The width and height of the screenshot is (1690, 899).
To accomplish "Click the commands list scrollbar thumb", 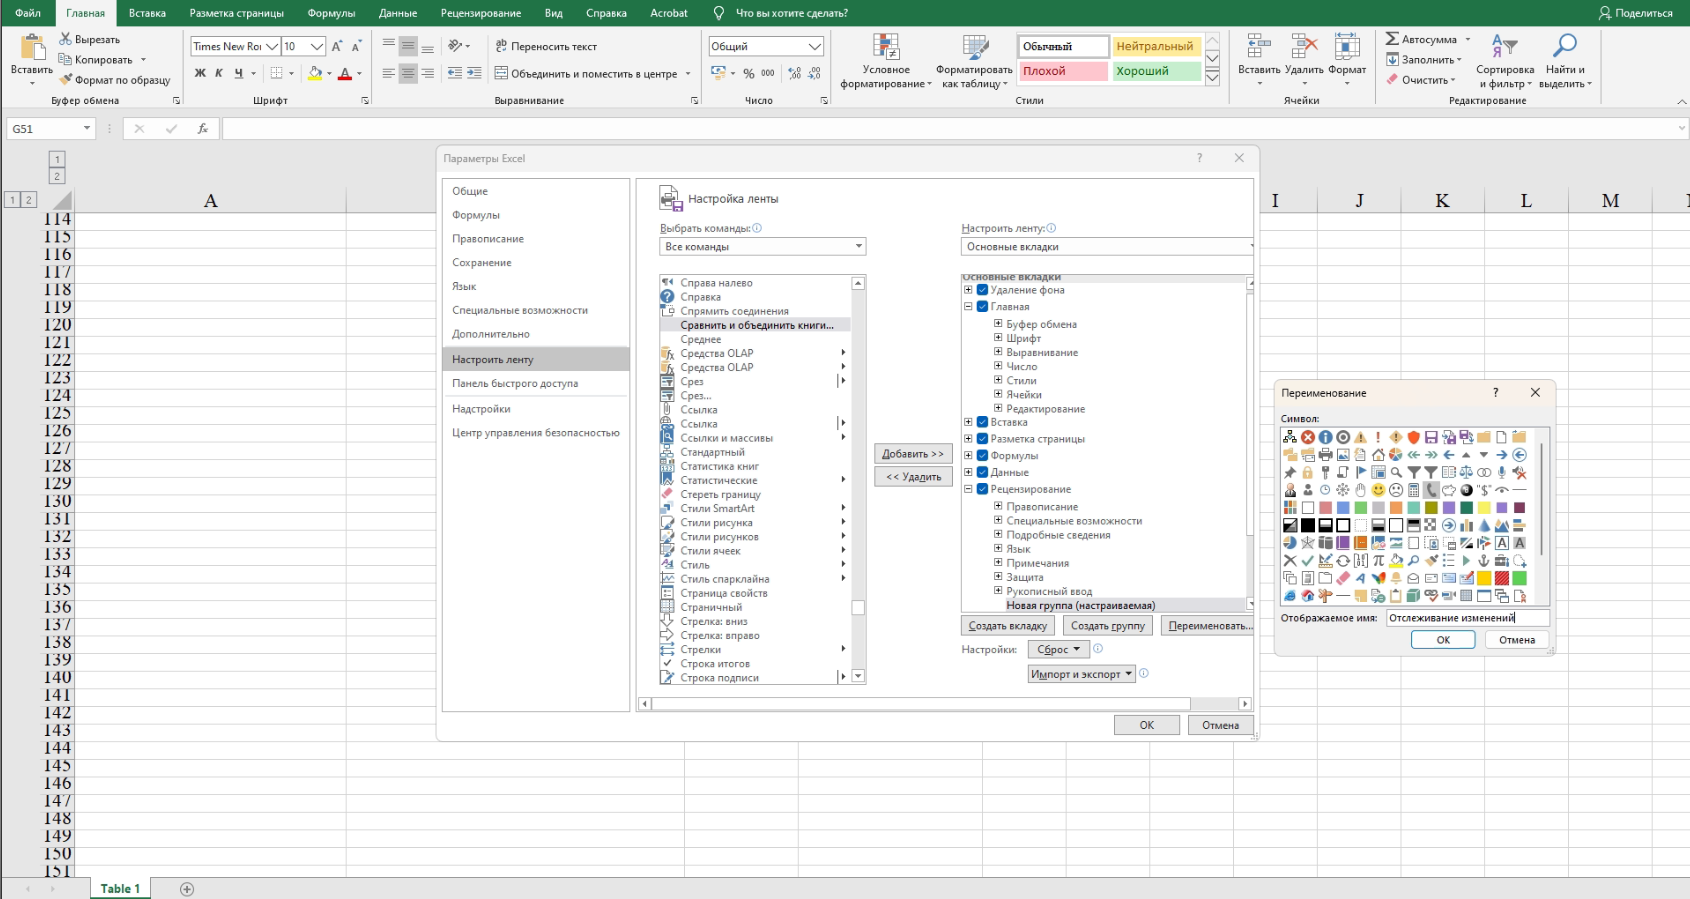I will tap(858, 607).
